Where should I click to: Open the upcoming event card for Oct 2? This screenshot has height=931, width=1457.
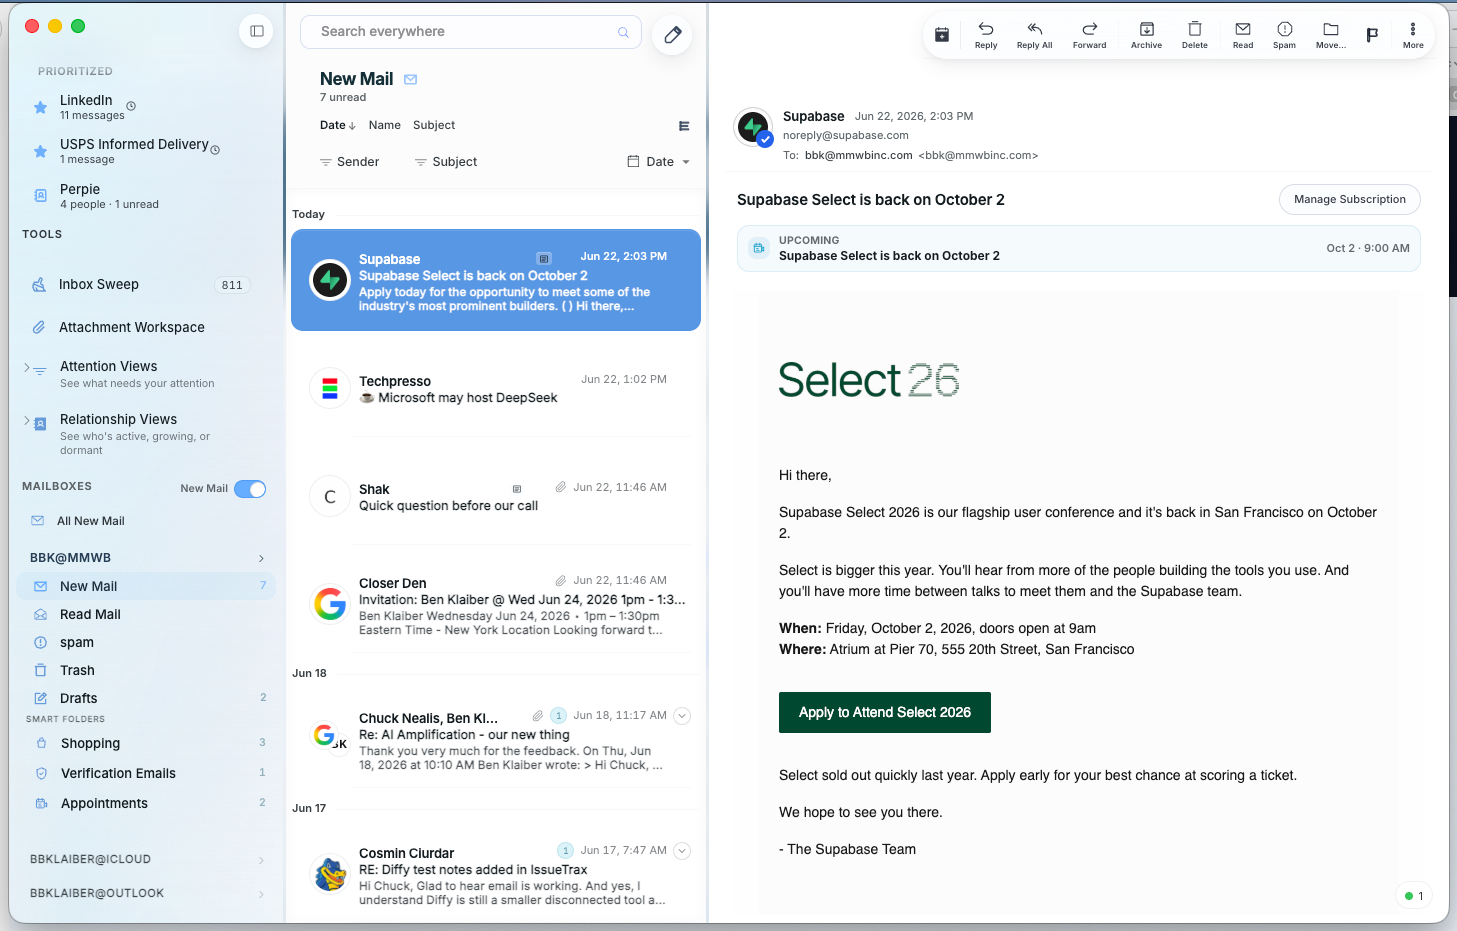pyautogui.click(x=1078, y=248)
